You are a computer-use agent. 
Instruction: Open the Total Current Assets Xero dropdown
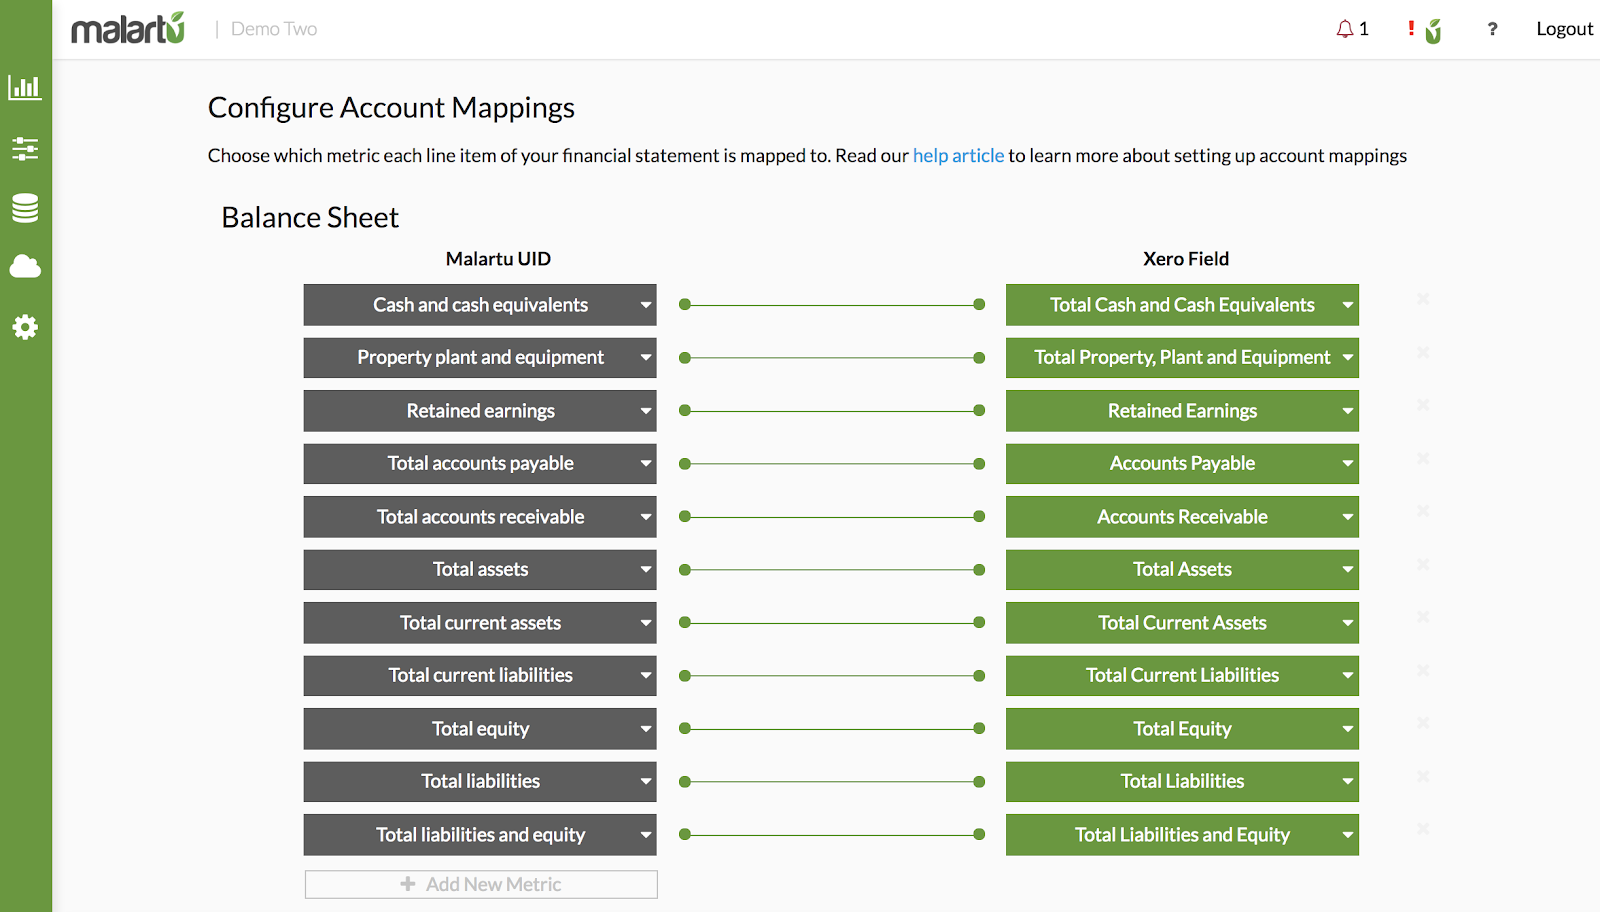(x=1182, y=623)
